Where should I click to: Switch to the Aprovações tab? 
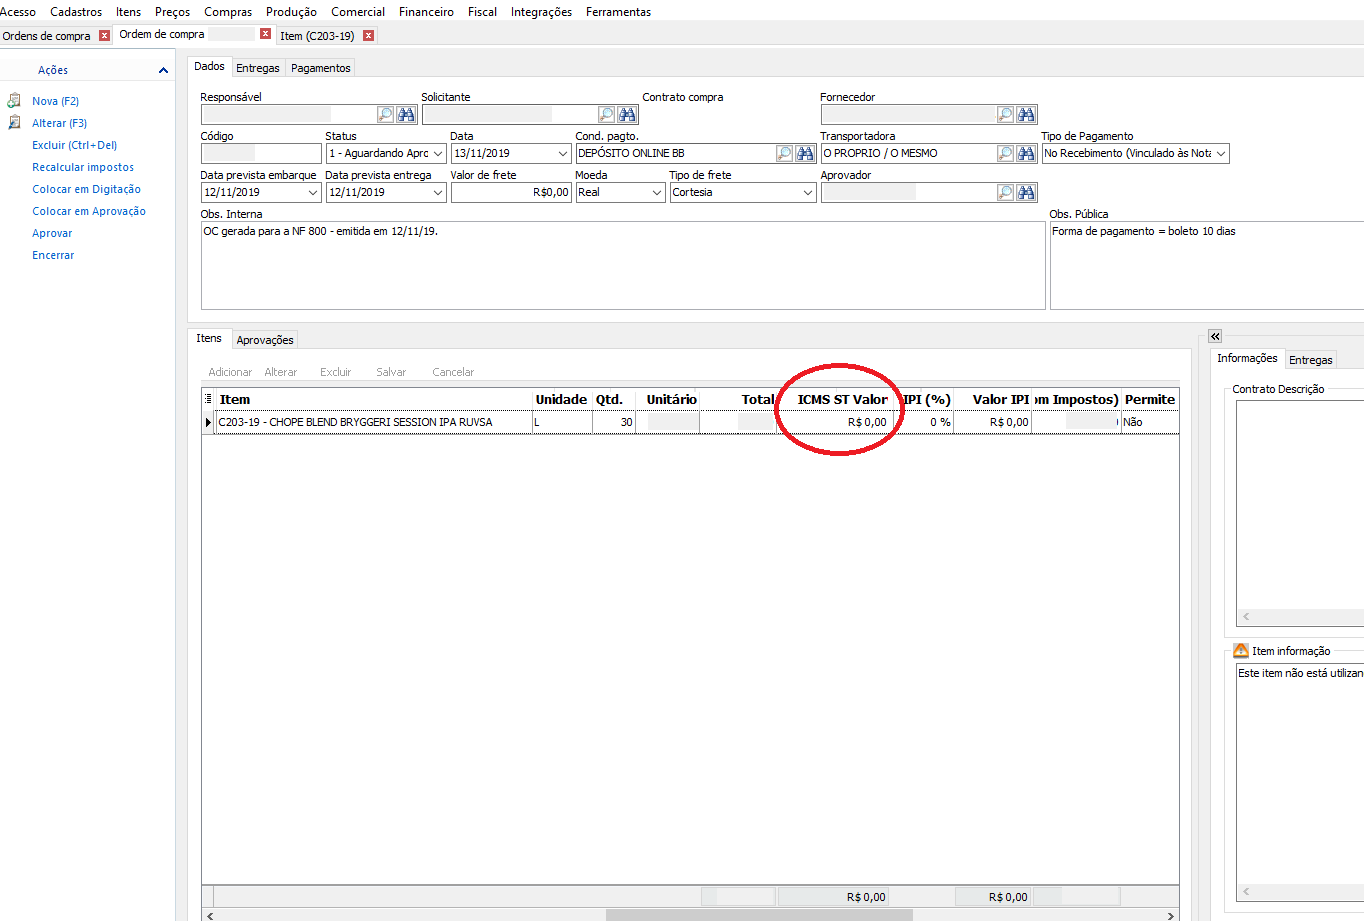tap(265, 340)
